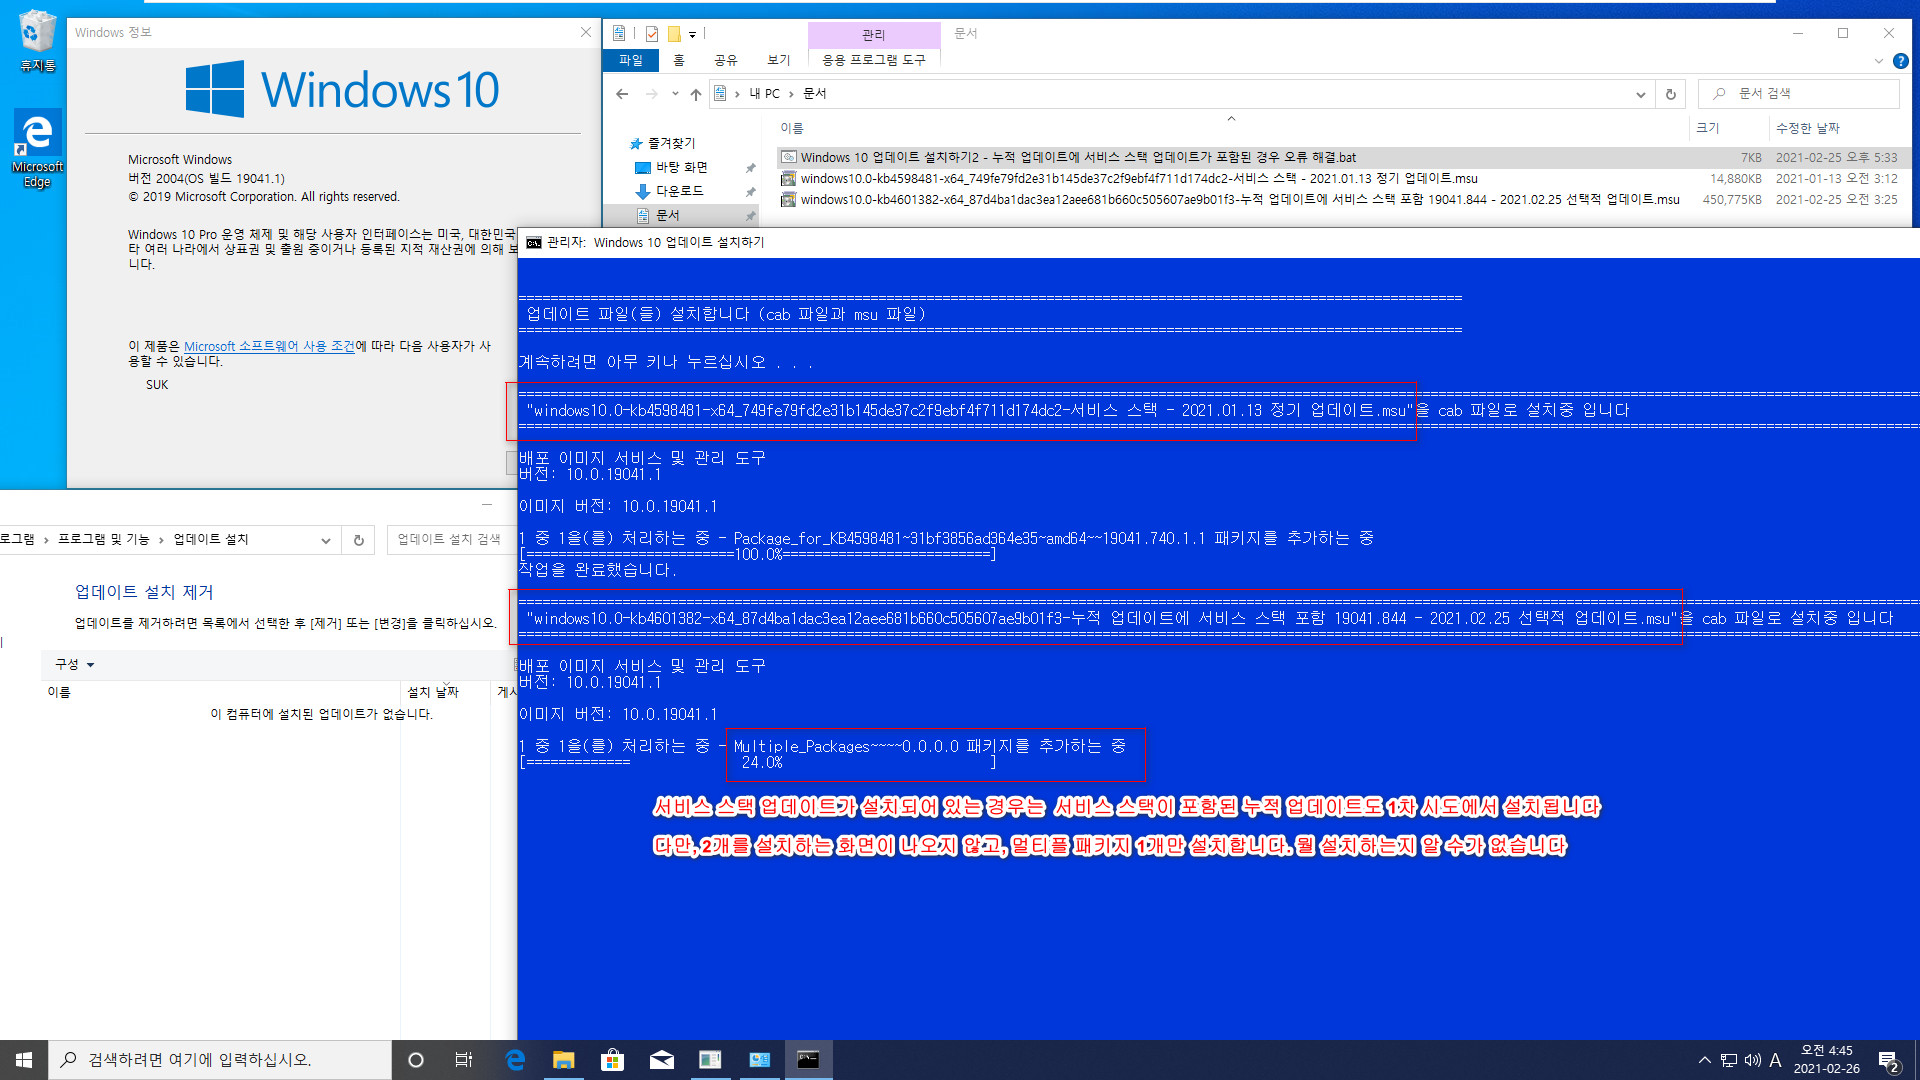Select the 관리 contextual tab
Image resolution: width=1920 pixels, height=1080 pixels.
coord(874,34)
